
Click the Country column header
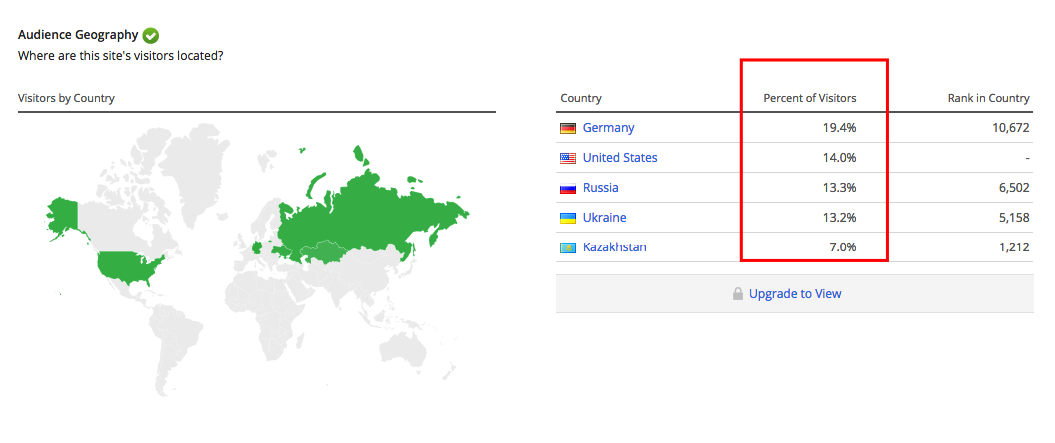coord(581,98)
